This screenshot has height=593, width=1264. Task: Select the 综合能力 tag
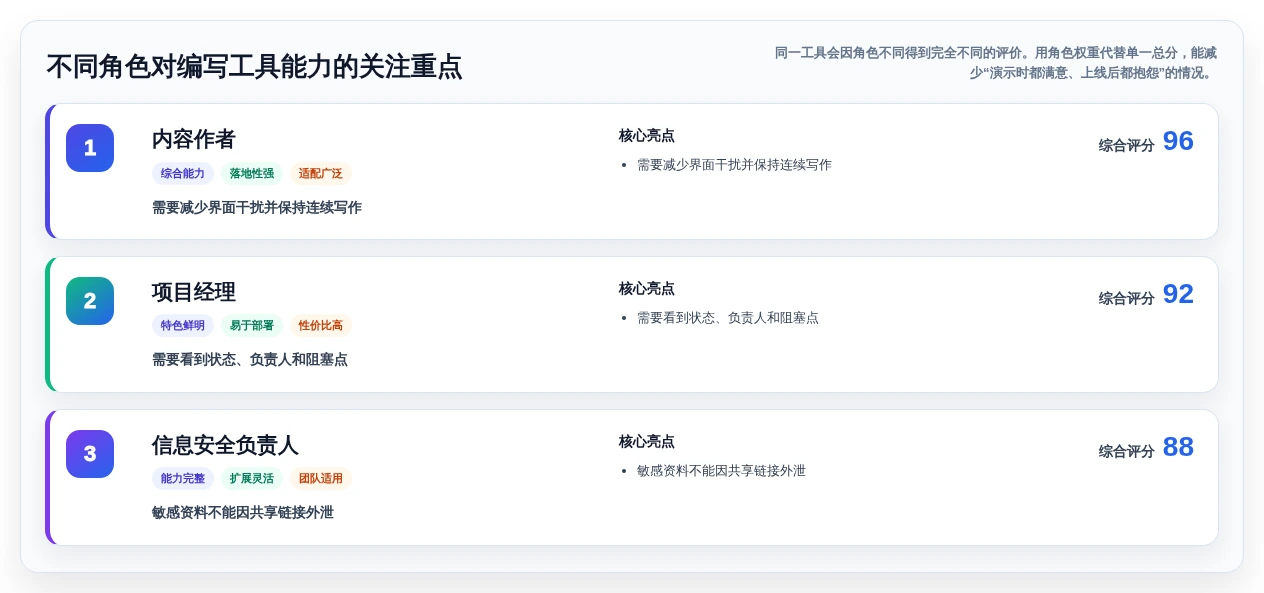[183, 173]
